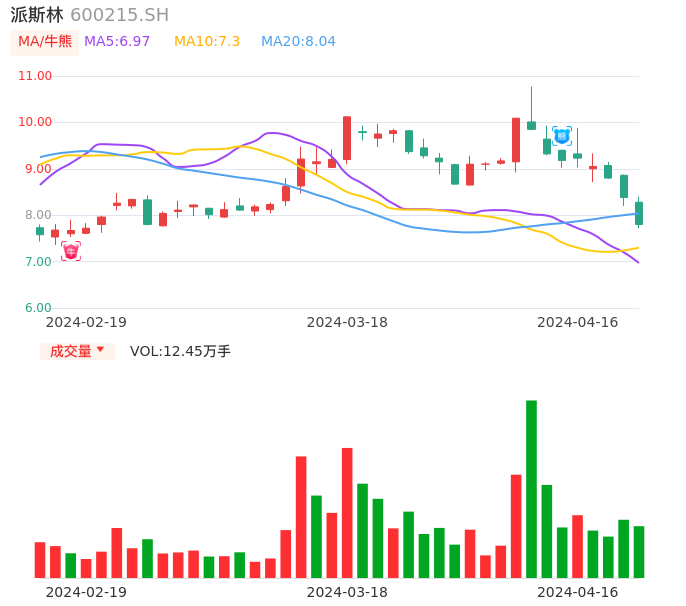
Task: Click the 2024-03-18 date label under candlesticks
Action: pos(347,322)
